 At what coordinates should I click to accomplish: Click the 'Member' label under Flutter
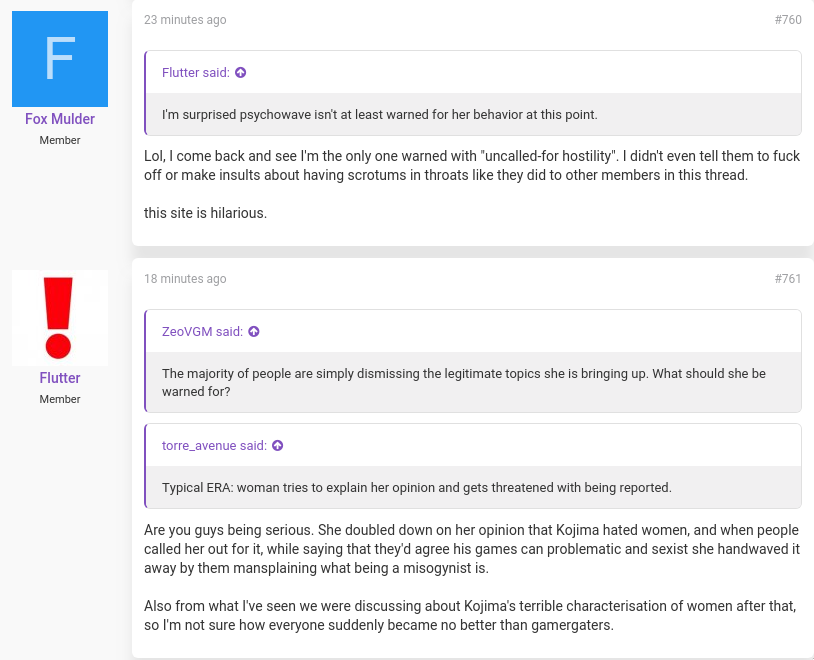[60, 399]
